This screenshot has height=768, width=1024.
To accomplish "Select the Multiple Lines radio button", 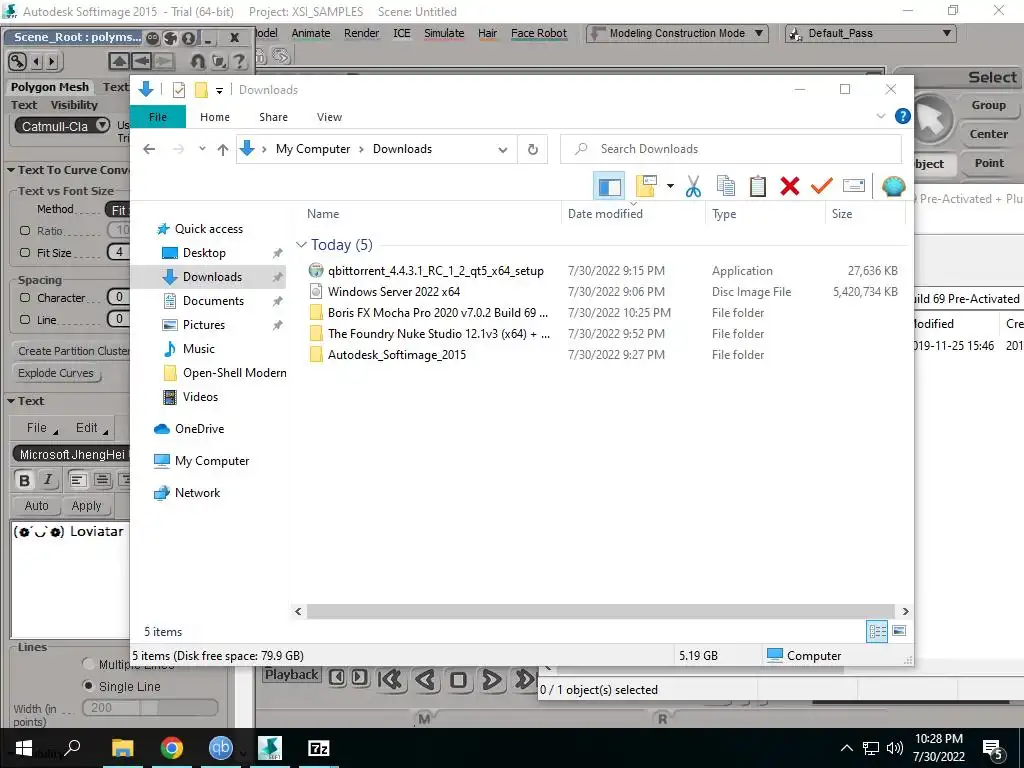I will click(88, 664).
